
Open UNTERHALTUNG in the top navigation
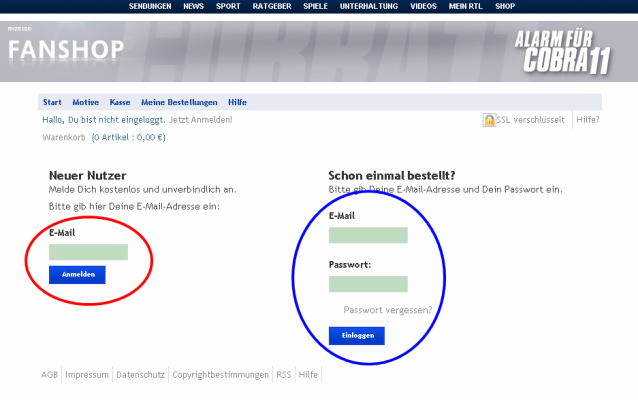(x=369, y=6)
